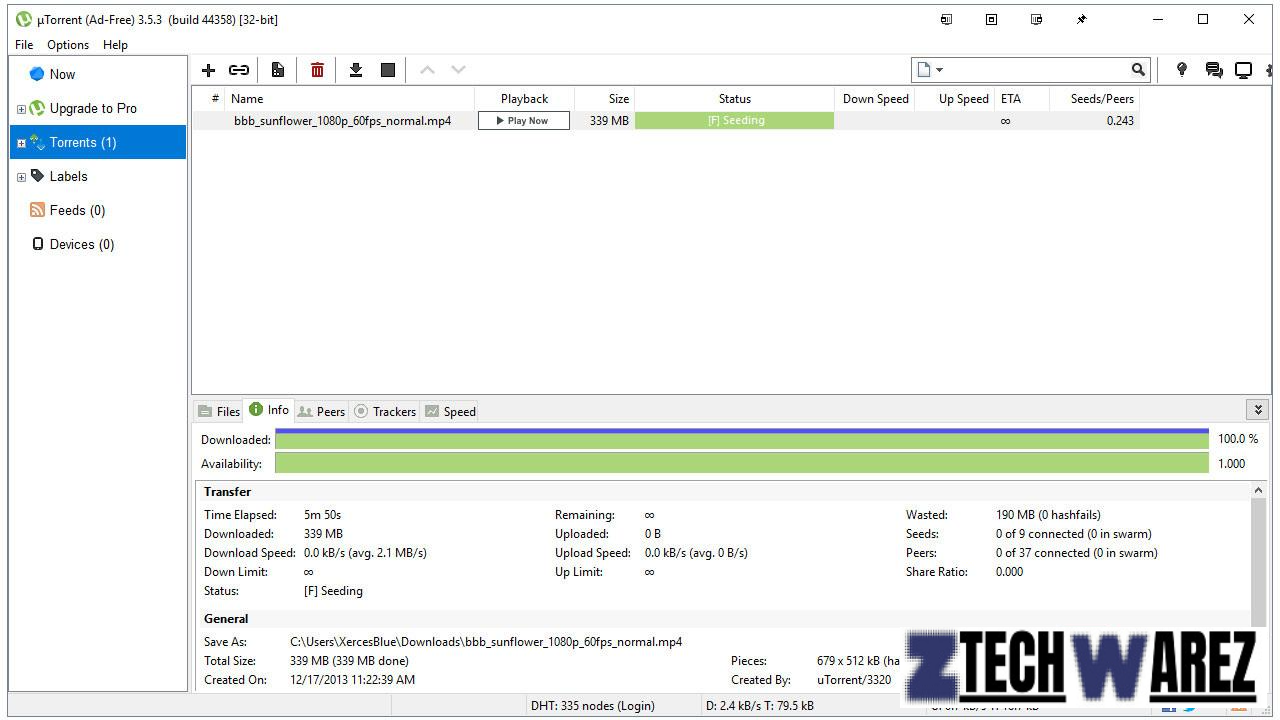This screenshot has width=1280, height=720.
Task: Stop the torrent with square icon
Action: 388,70
